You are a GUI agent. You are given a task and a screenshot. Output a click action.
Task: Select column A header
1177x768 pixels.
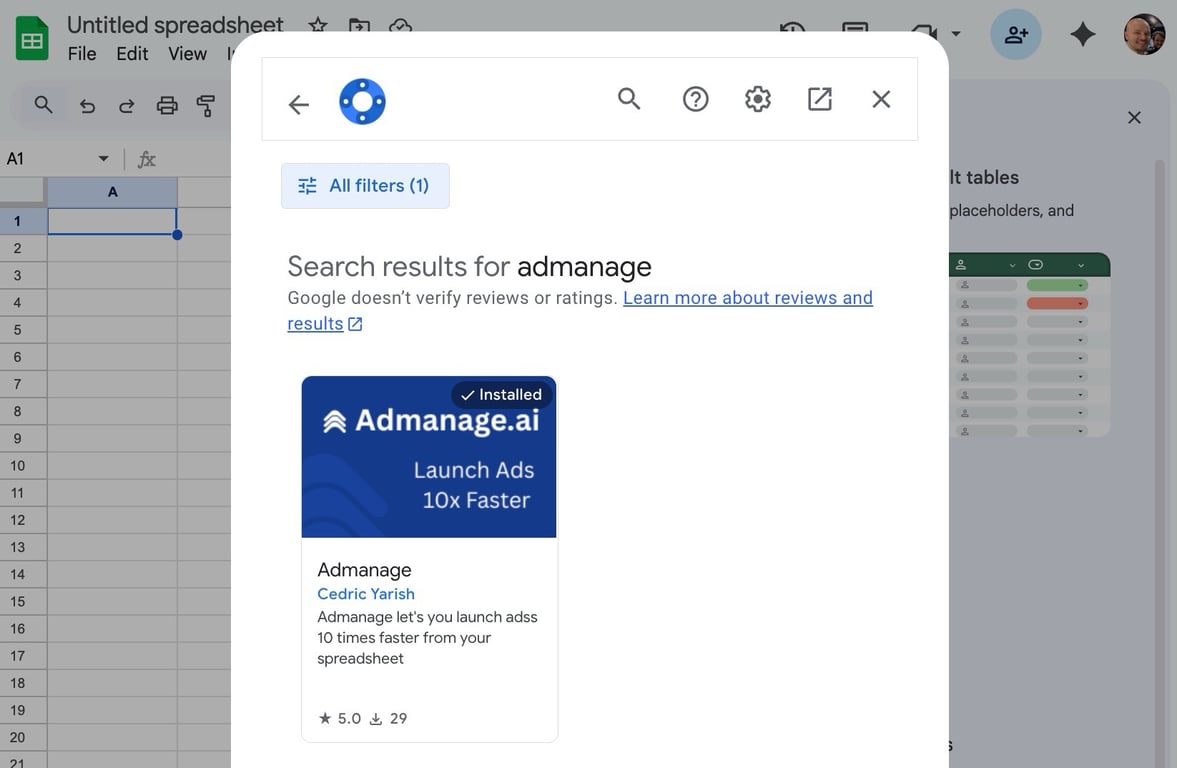[x=113, y=192]
